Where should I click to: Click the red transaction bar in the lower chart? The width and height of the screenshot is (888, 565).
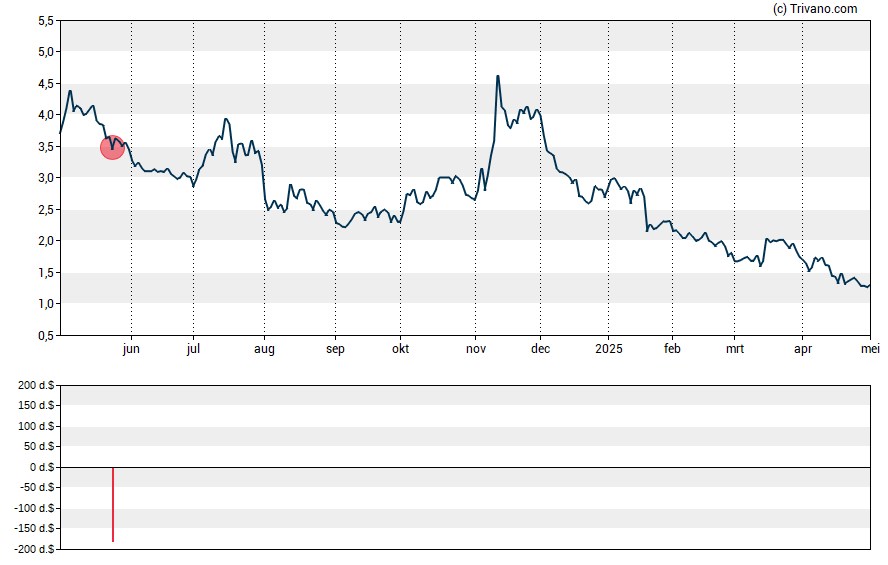[113, 504]
